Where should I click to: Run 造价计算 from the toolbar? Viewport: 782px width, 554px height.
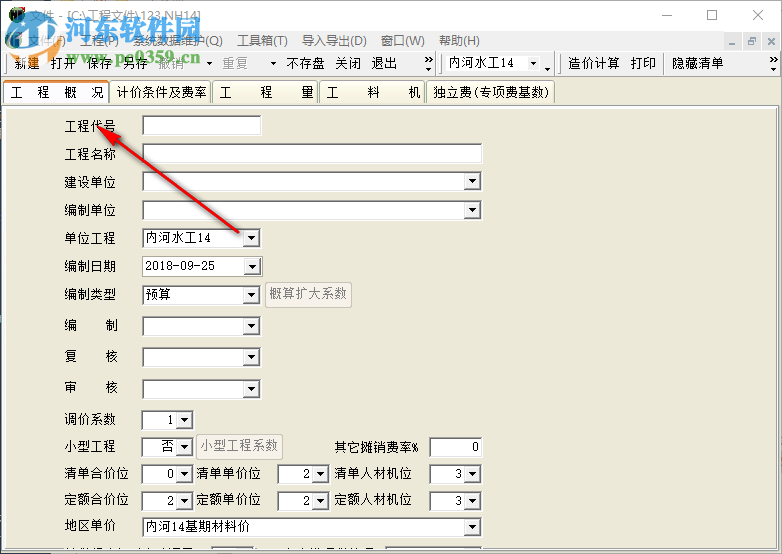tap(593, 63)
